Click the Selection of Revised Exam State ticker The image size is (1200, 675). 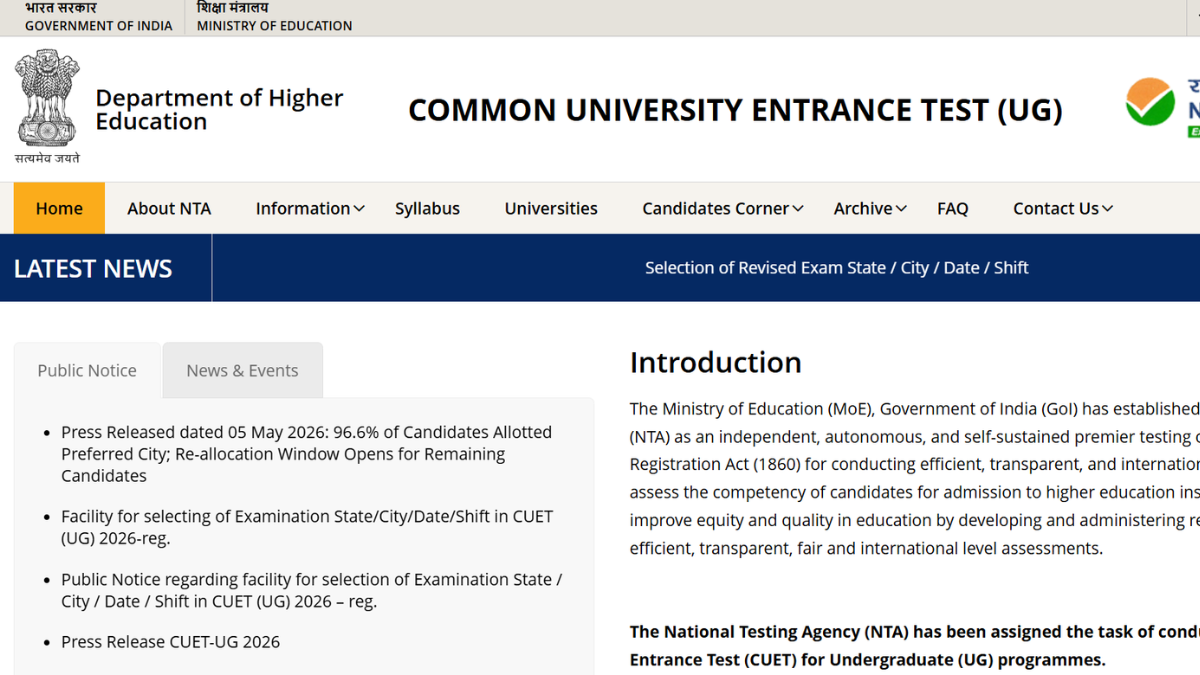click(x=837, y=268)
